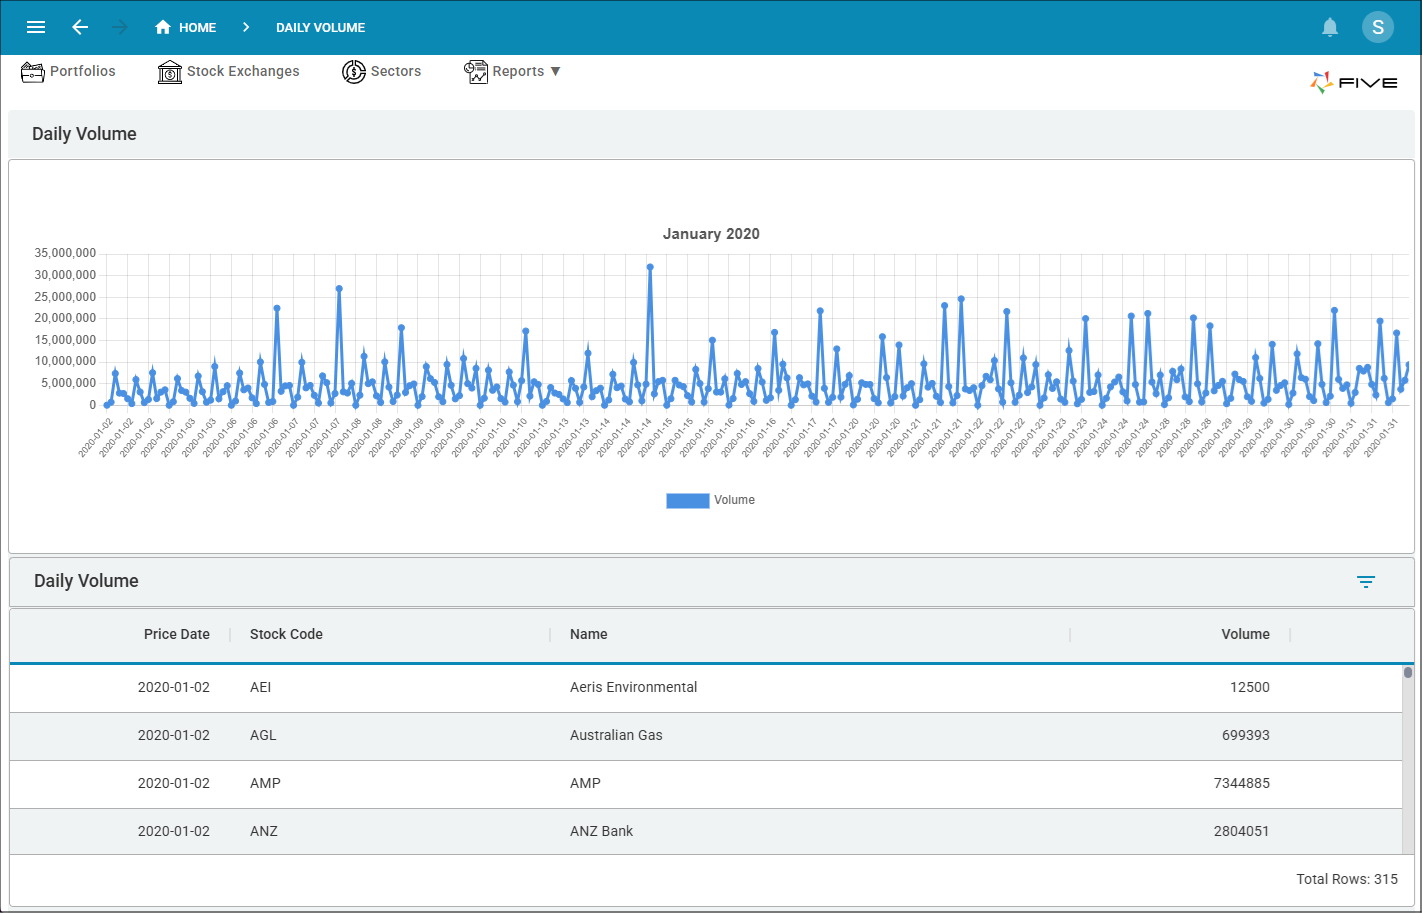Click the forward arrow in header
Image resolution: width=1422 pixels, height=913 pixels.
point(120,27)
